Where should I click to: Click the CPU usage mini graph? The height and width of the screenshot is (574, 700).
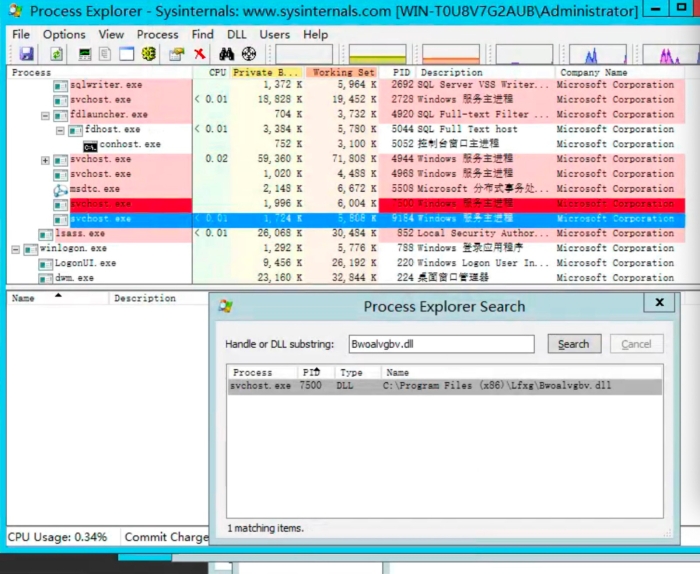pos(304,54)
